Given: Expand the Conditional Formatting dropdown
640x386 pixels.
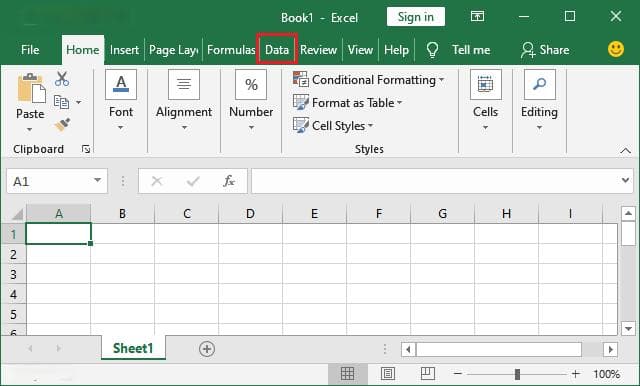Looking at the screenshot, I should (x=441, y=80).
